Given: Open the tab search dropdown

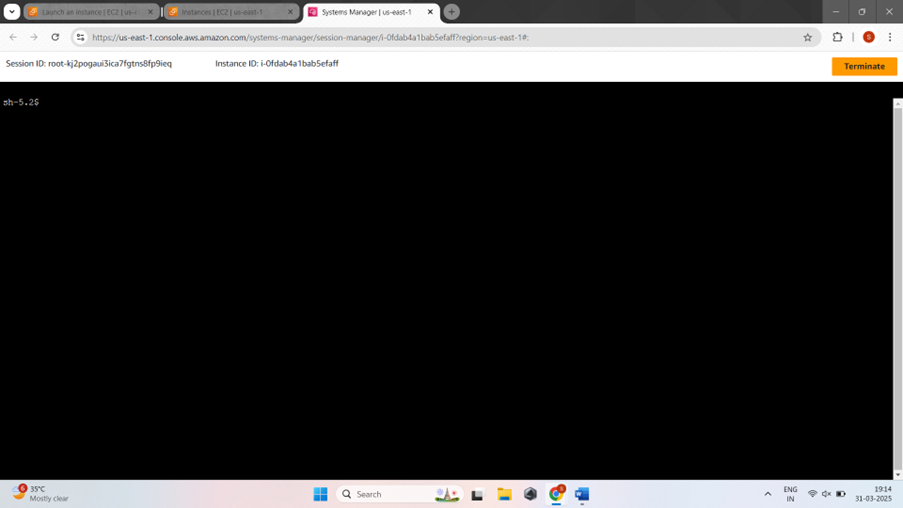Looking at the screenshot, I should coord(12,12).
